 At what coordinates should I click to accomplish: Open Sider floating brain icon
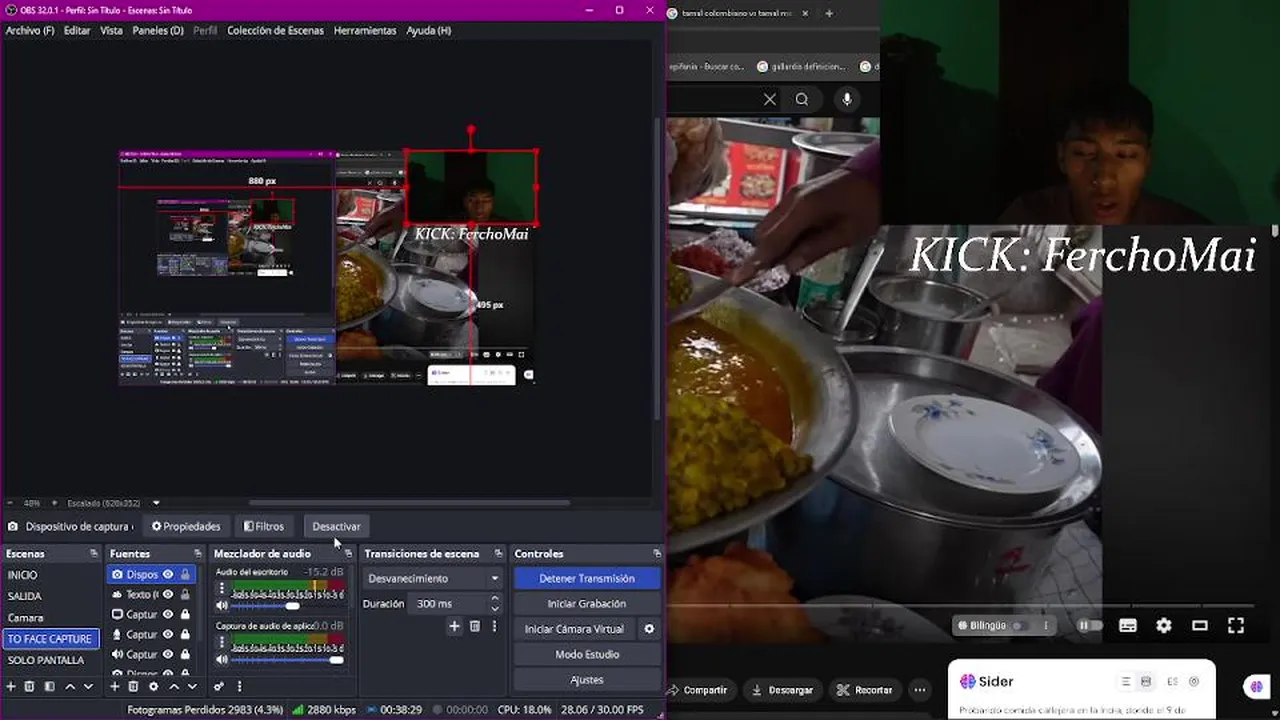click(x=1255, y=687)
